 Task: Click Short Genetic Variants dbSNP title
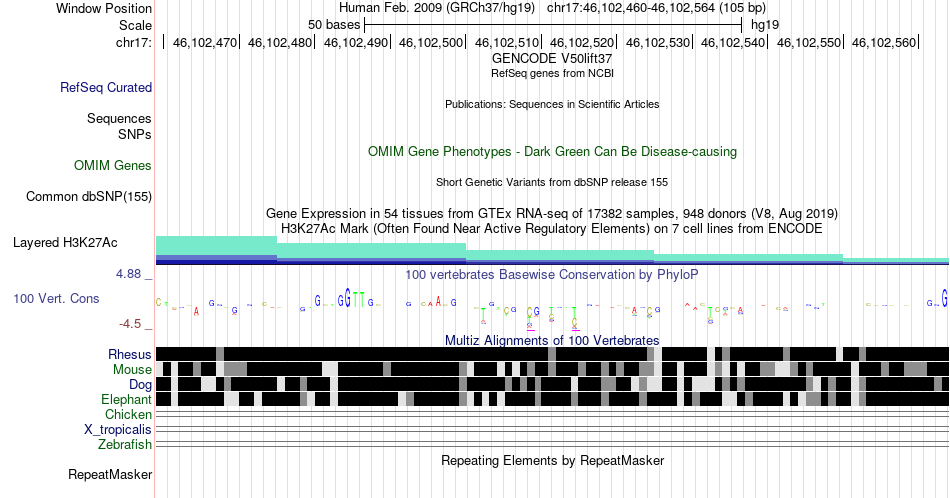tap(552, 182)
